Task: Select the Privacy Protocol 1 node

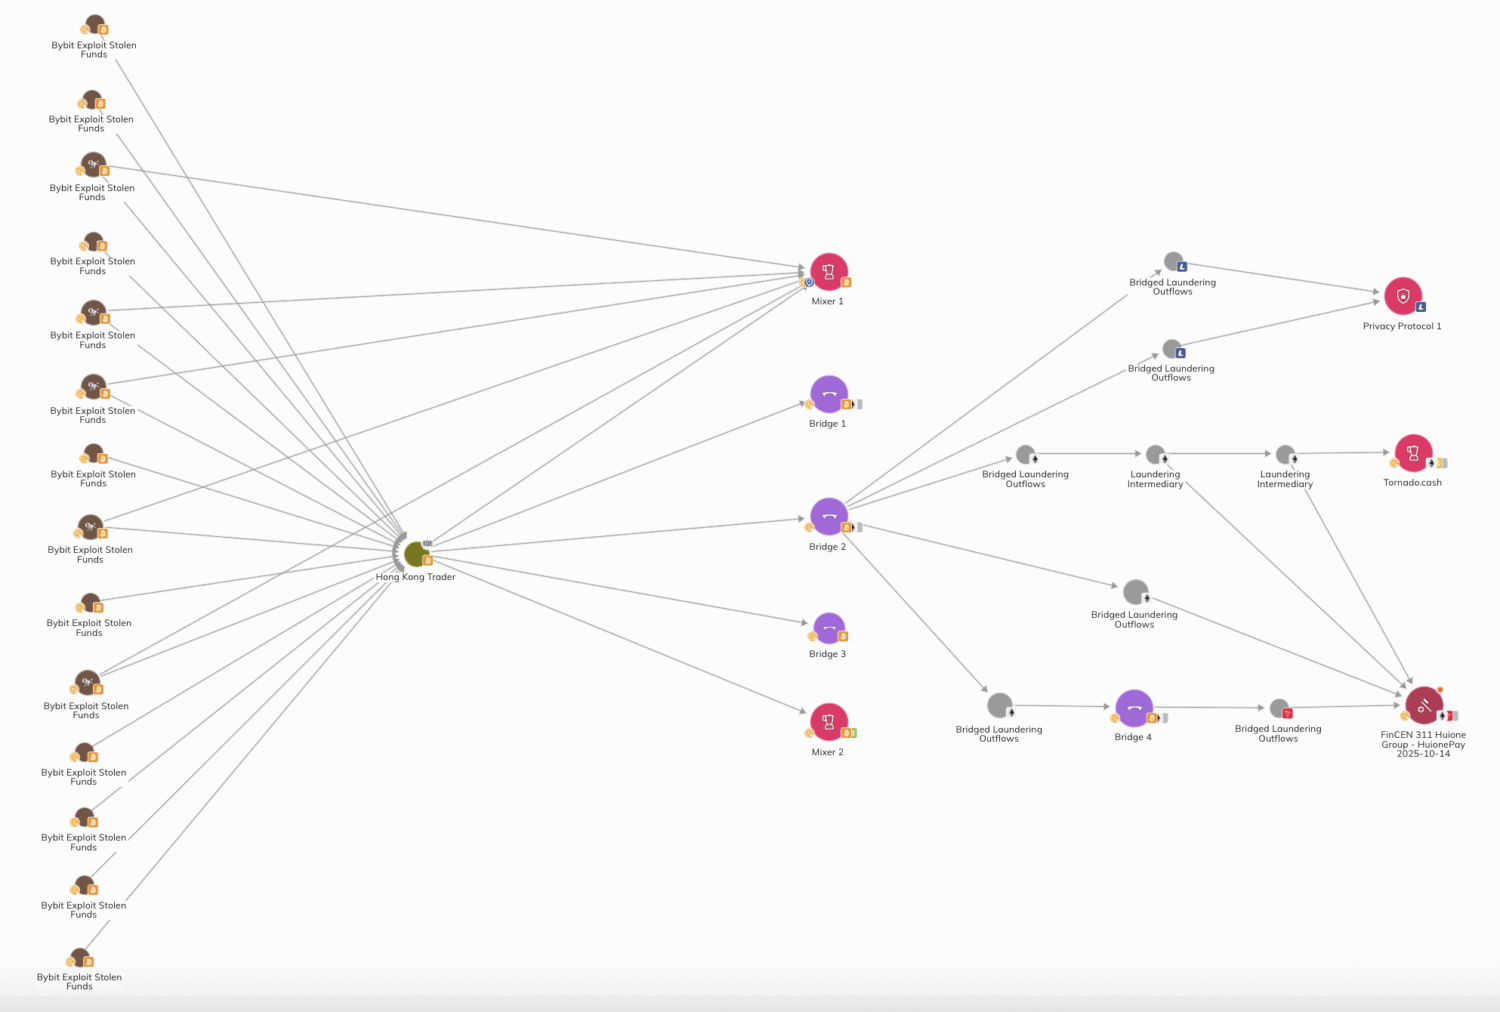Action: tap(1403, 296)
